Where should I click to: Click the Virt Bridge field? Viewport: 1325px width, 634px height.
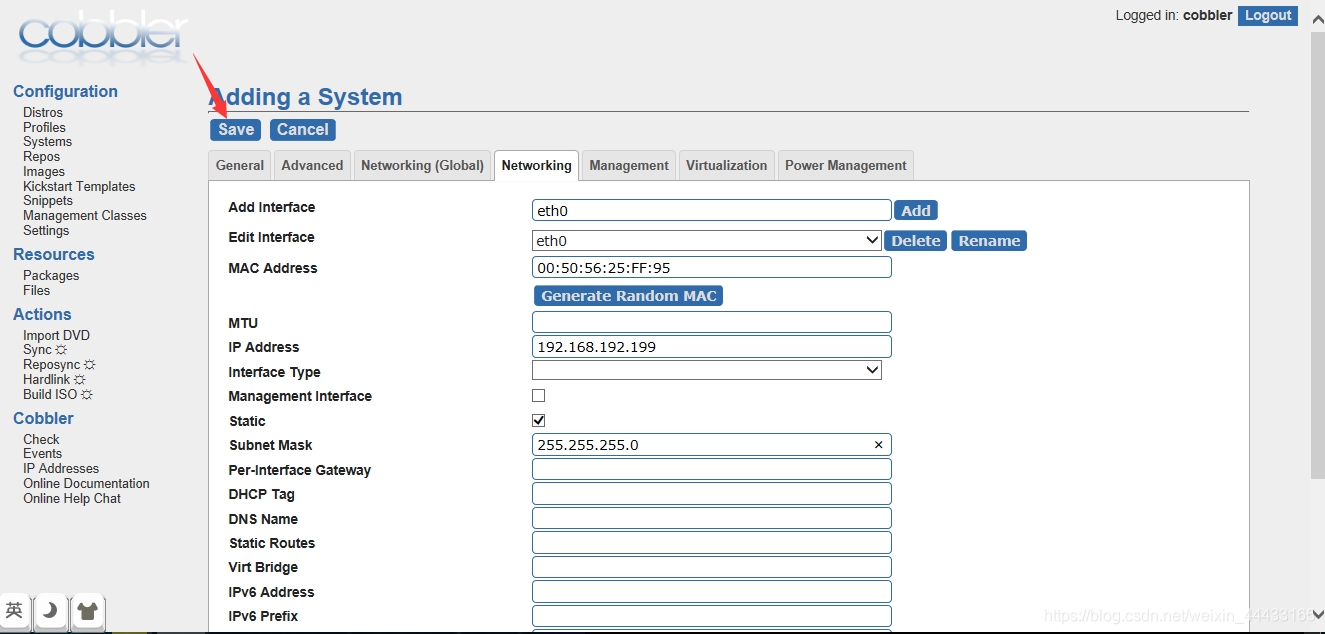[x=712, y=567]
